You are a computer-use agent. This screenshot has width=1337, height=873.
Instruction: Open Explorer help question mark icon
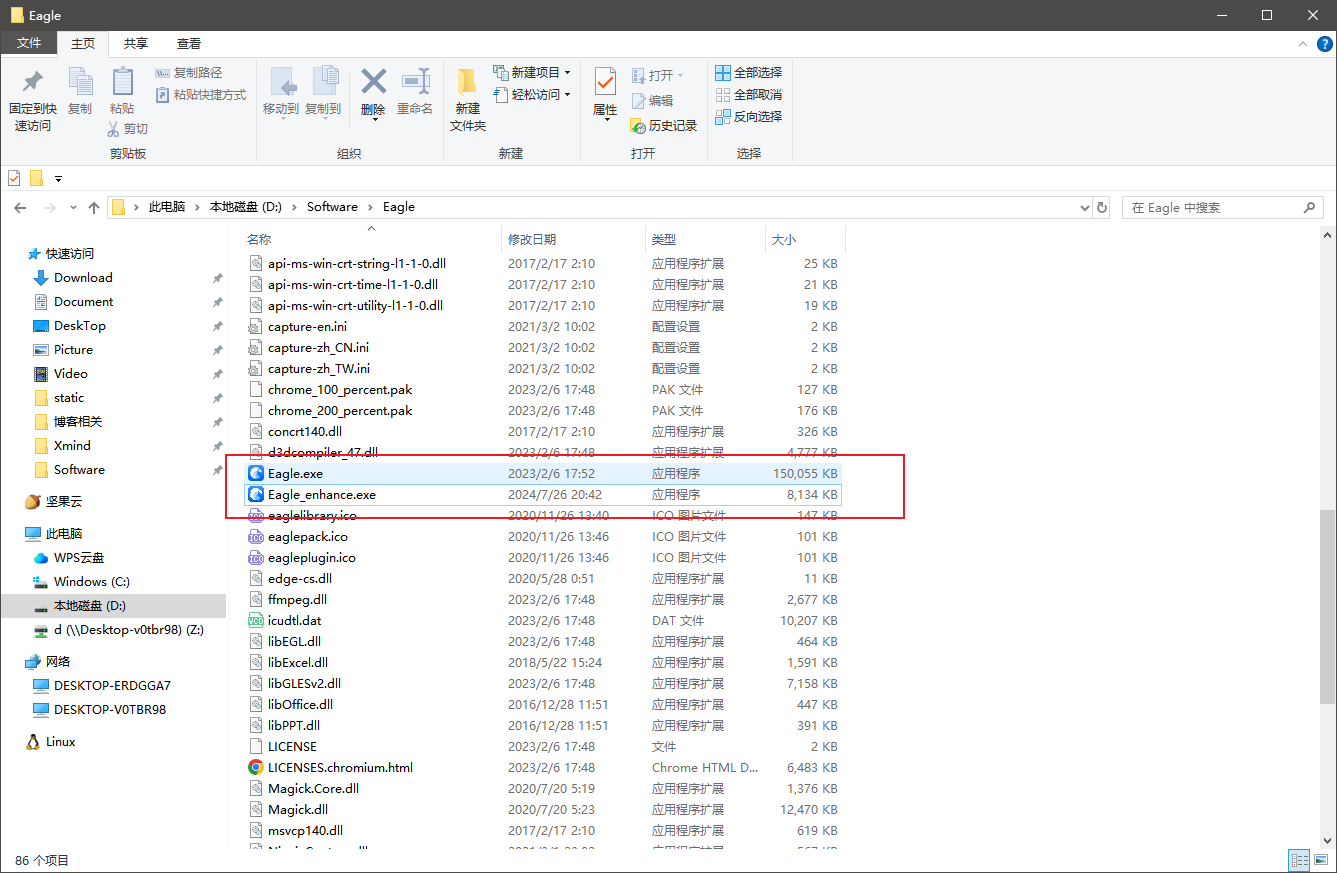(x=1323, y=44)
